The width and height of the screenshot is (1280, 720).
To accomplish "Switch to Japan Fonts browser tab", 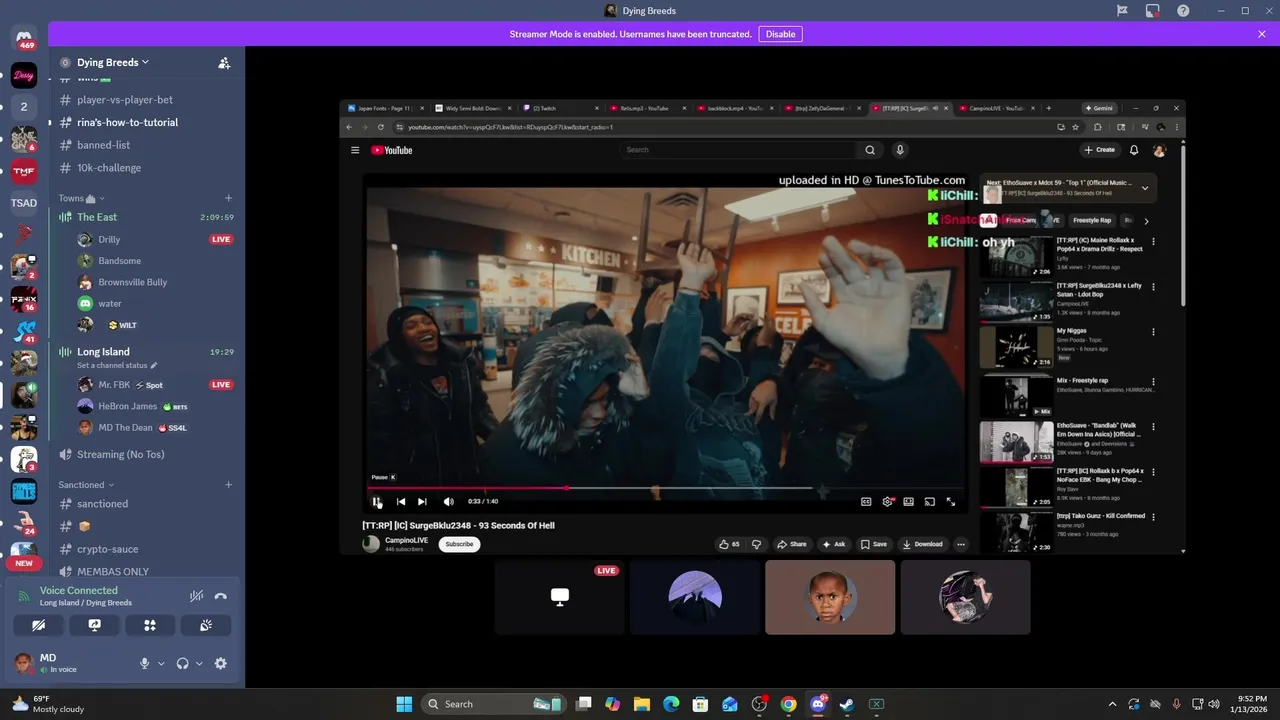I will coord(385,108).
